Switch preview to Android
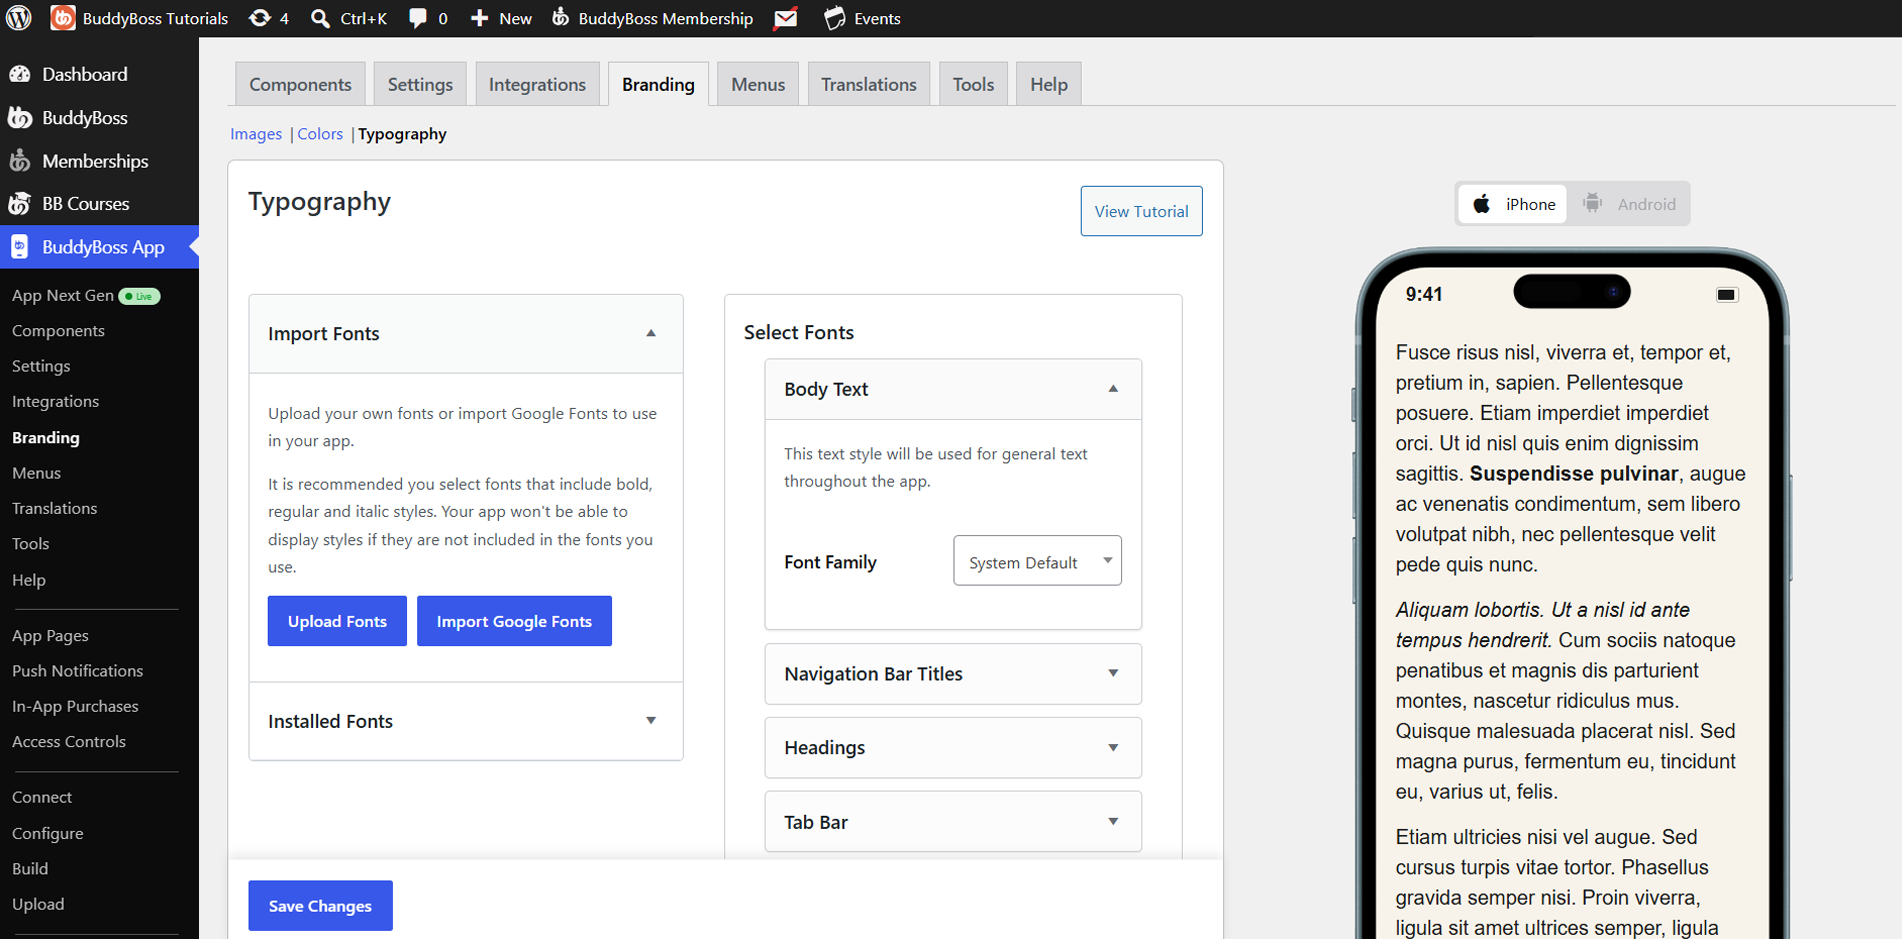 click(1629, 204)
